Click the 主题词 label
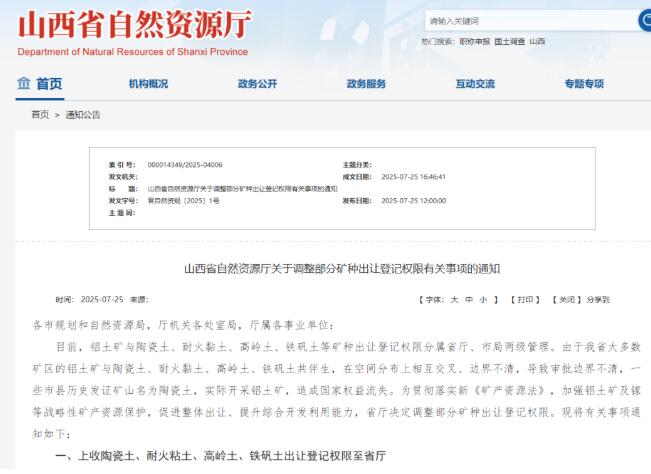651x474 pixels. (x=122, y=213)
